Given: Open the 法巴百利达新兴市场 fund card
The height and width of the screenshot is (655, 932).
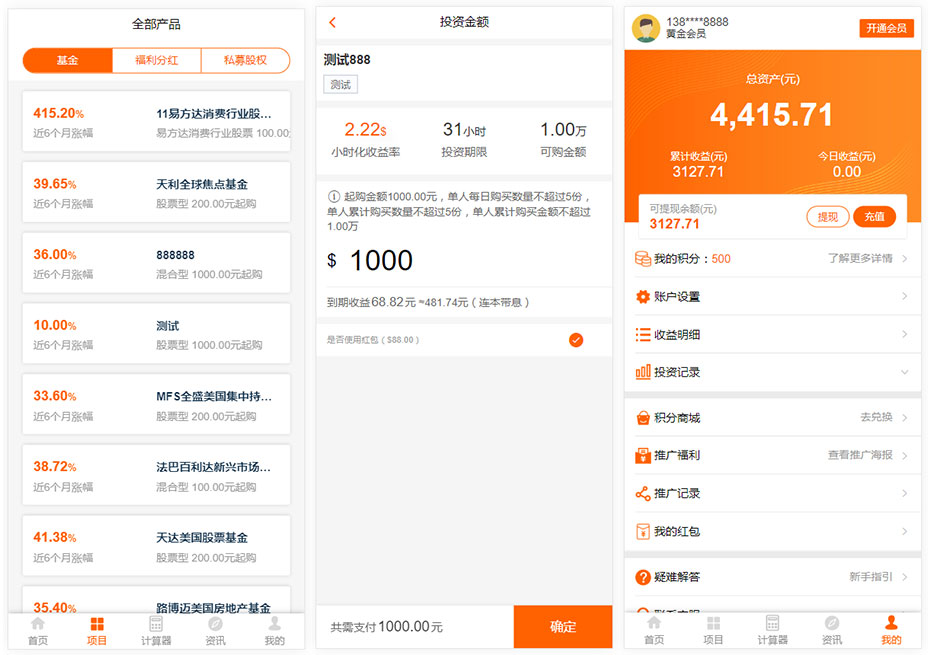Looking at the screenshot, I should click(x=156, y=475).
